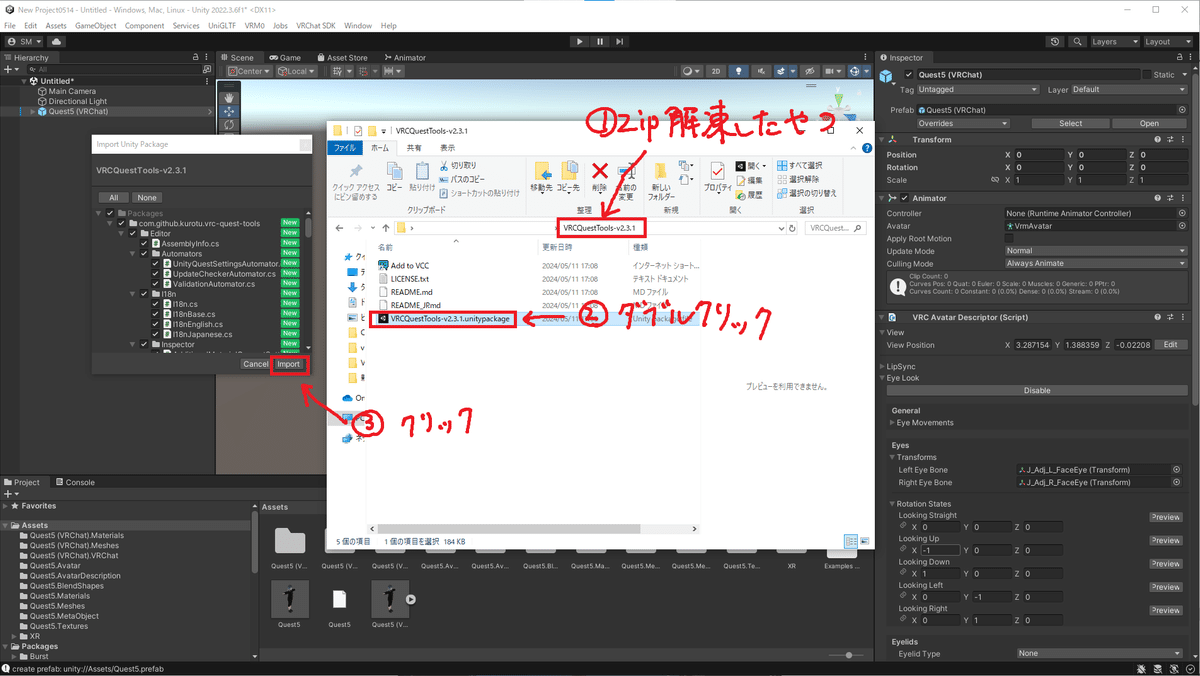Select the Rotate tool in Scene
Screen dimensions: 1200x676
(x=229, y=126)
